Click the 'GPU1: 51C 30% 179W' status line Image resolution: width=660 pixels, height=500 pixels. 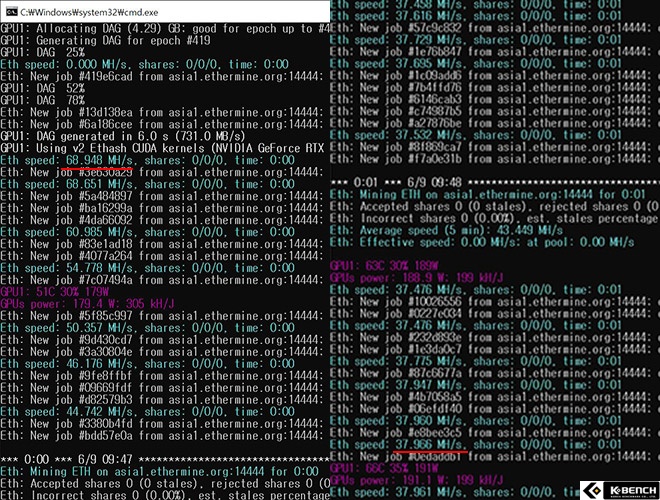[54, 292]
